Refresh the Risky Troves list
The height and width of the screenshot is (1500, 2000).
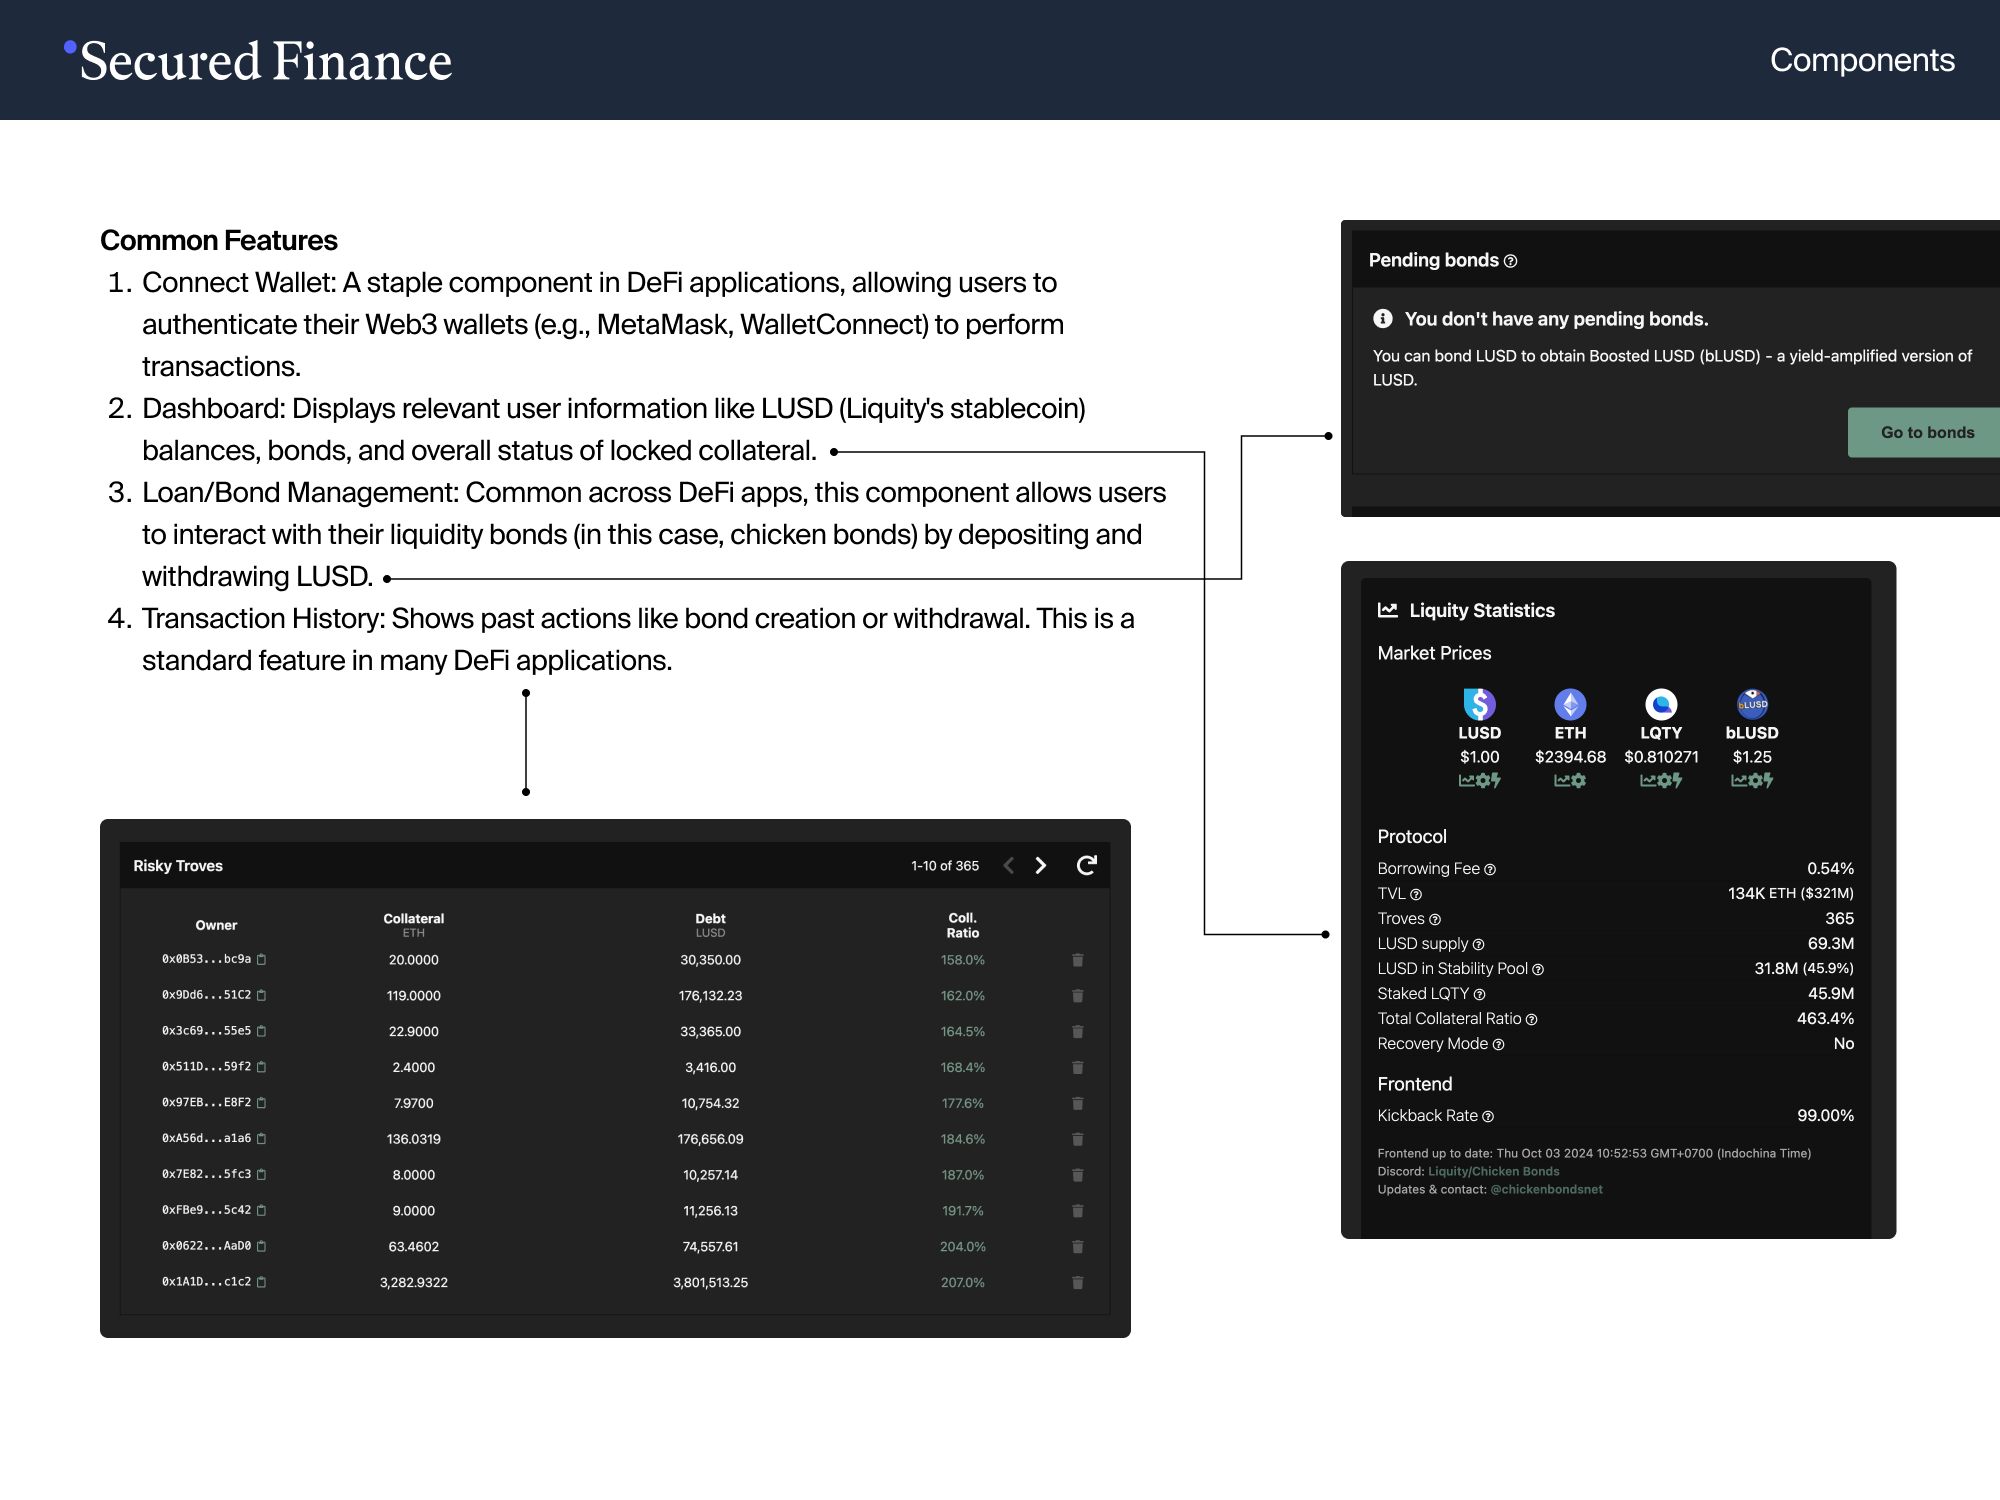(x=1087, y=865)
